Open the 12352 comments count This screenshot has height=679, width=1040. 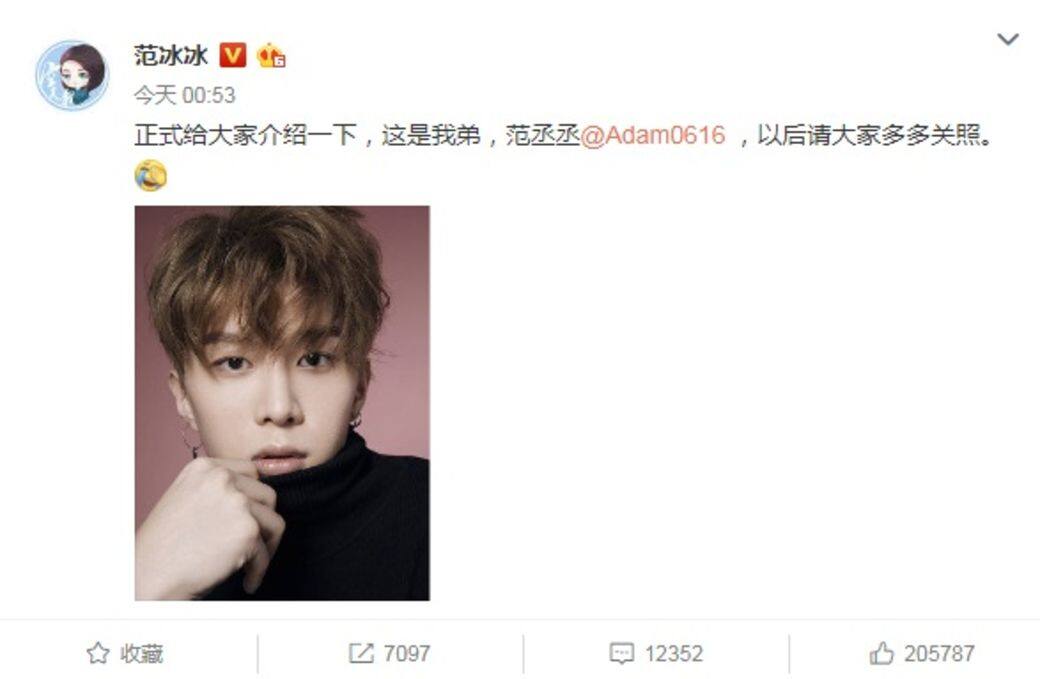pos(673,654)
